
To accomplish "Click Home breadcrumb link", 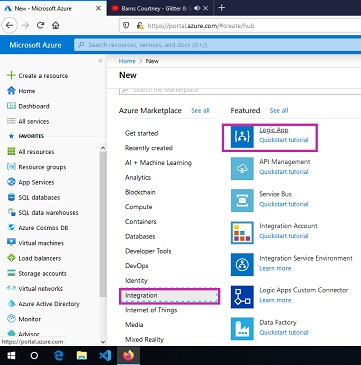I will coord(127,61).
